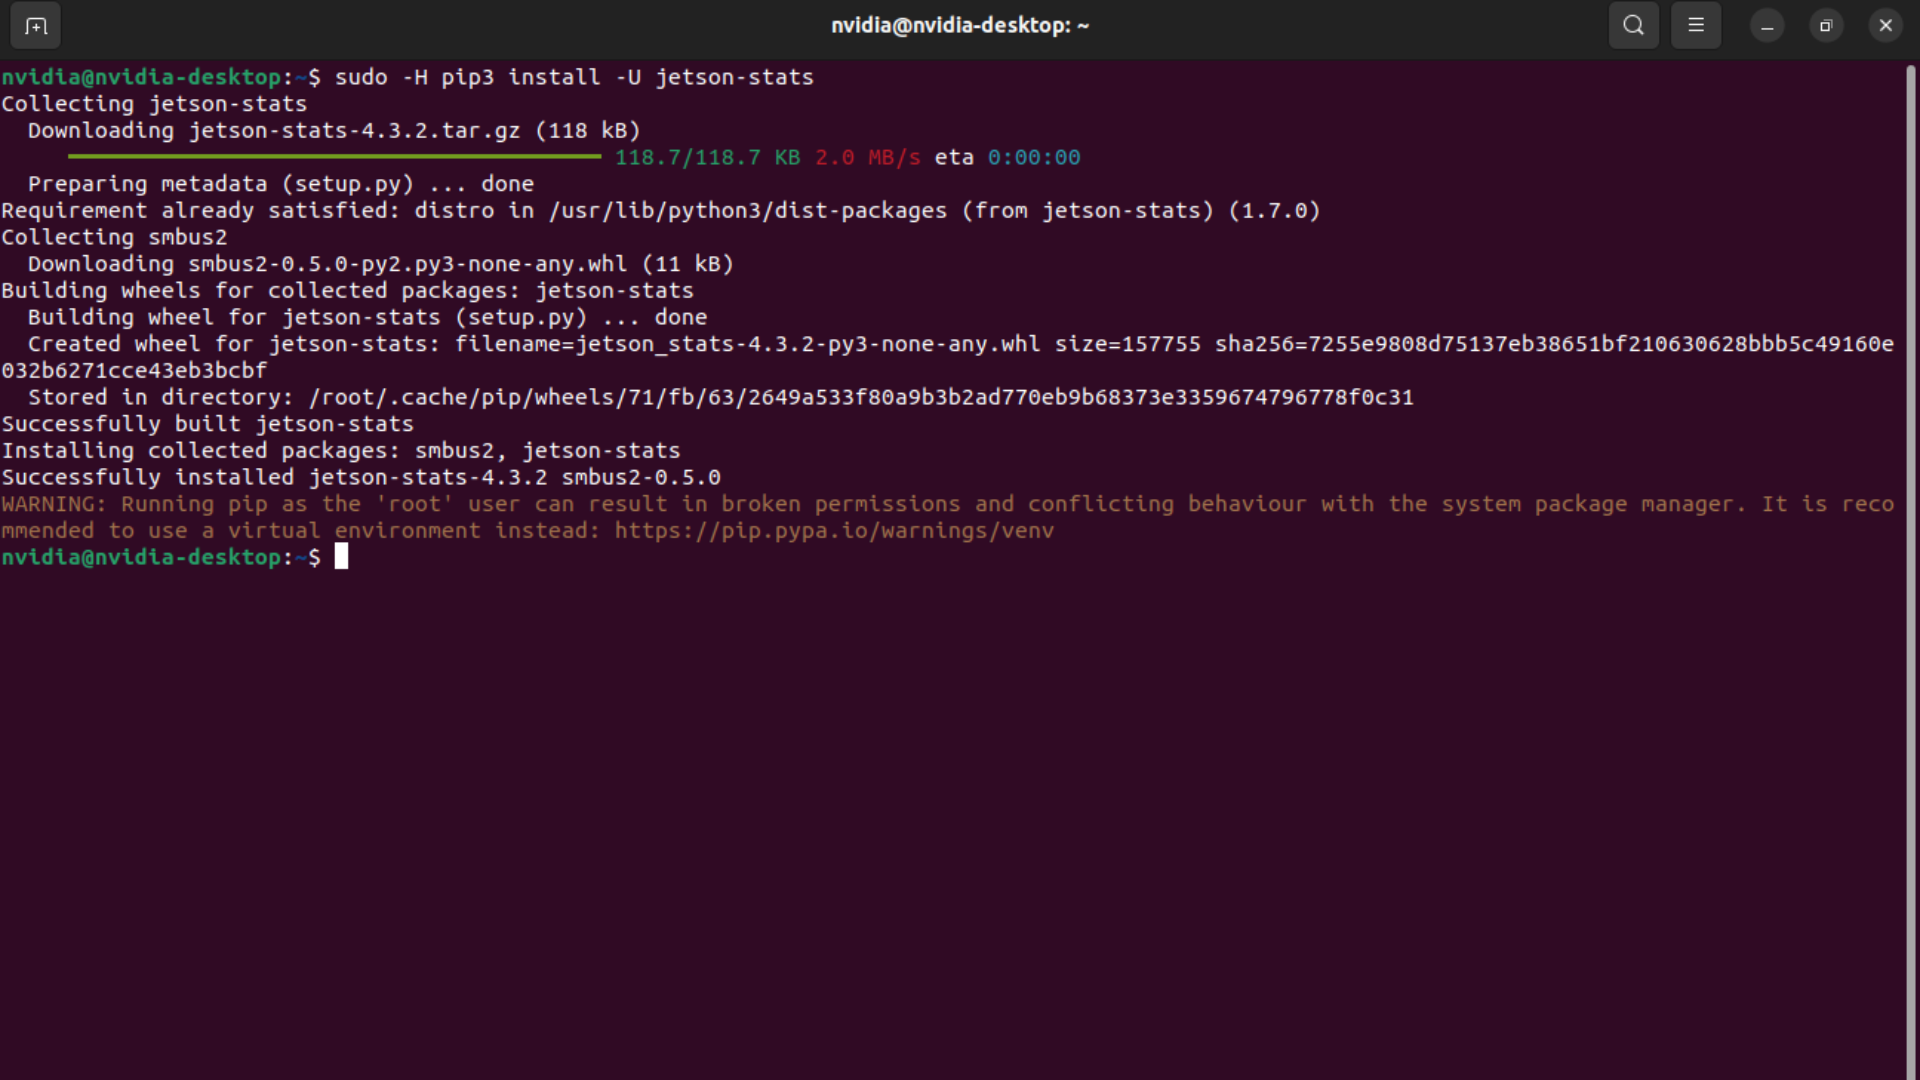The width and height of the screenshot is (1920, 1080).
Task: Click the block cursor at the last prompt
Action: (x=341, y=557)
